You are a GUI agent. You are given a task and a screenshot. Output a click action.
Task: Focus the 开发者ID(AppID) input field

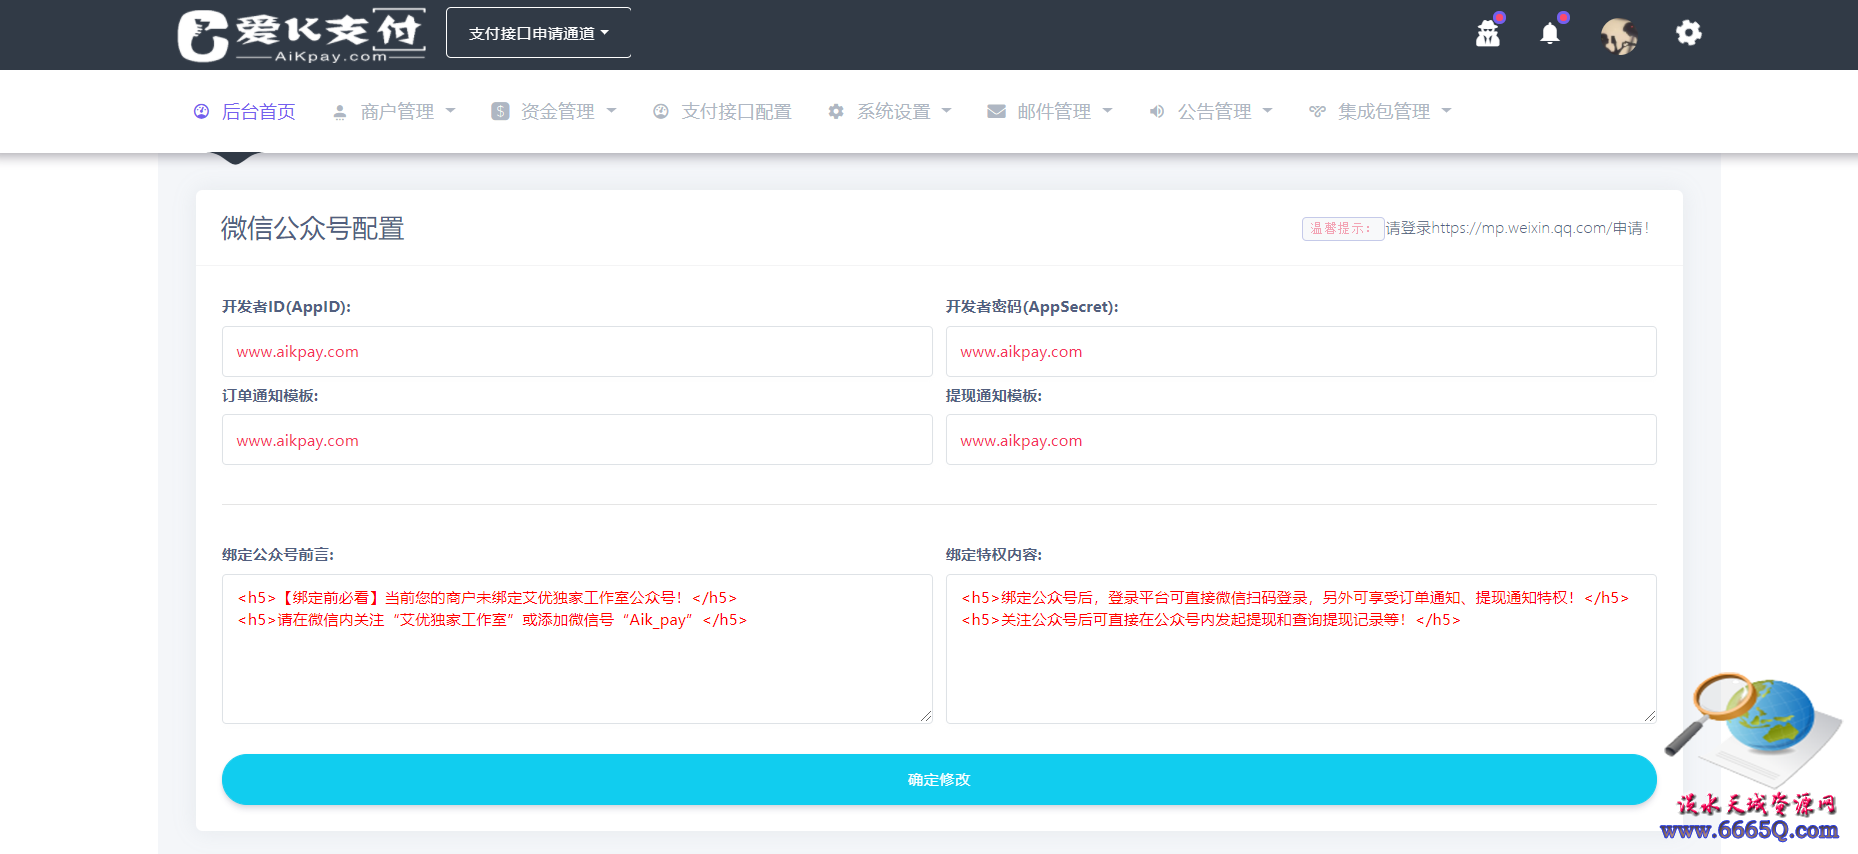(x=577, y=351)
